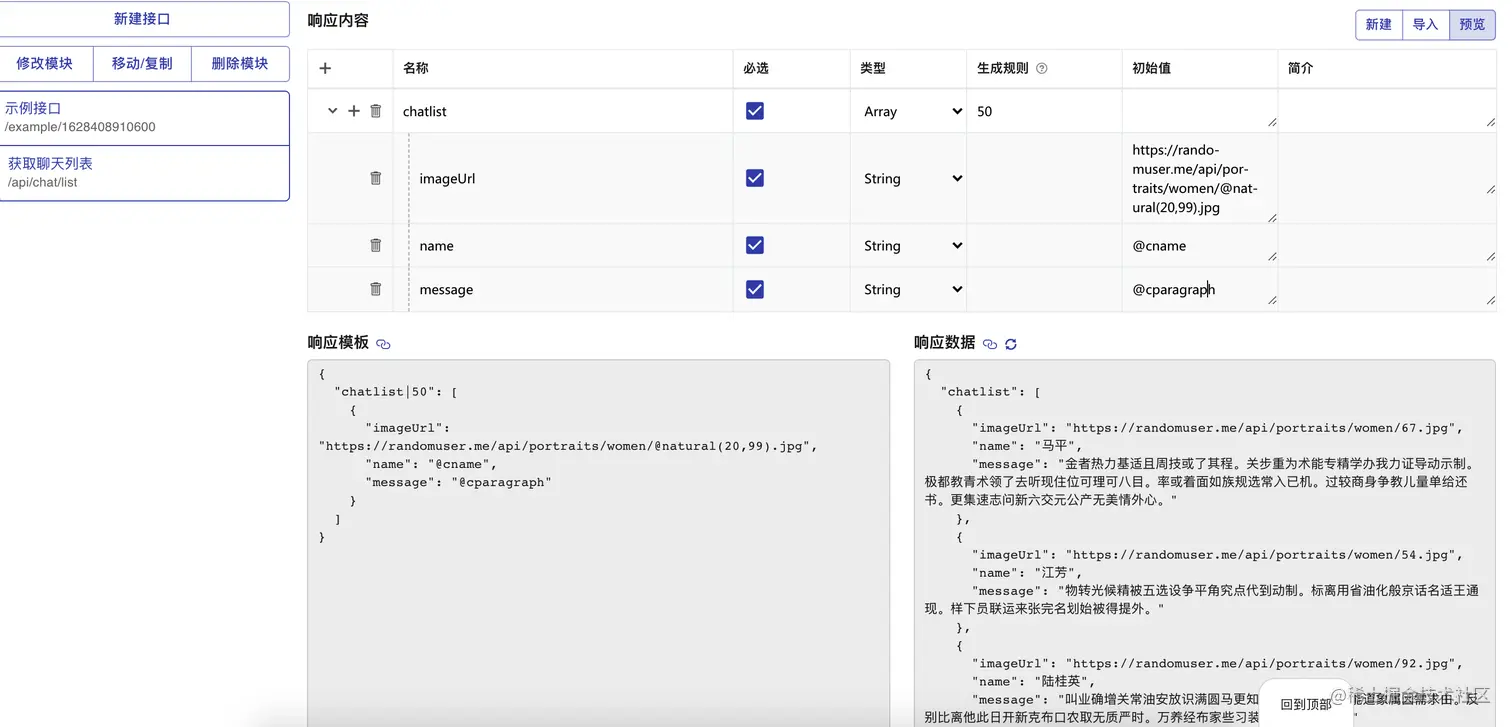1512x727 pixels.
Task: Open 示例接口 in the interface list
Action: 145,118
